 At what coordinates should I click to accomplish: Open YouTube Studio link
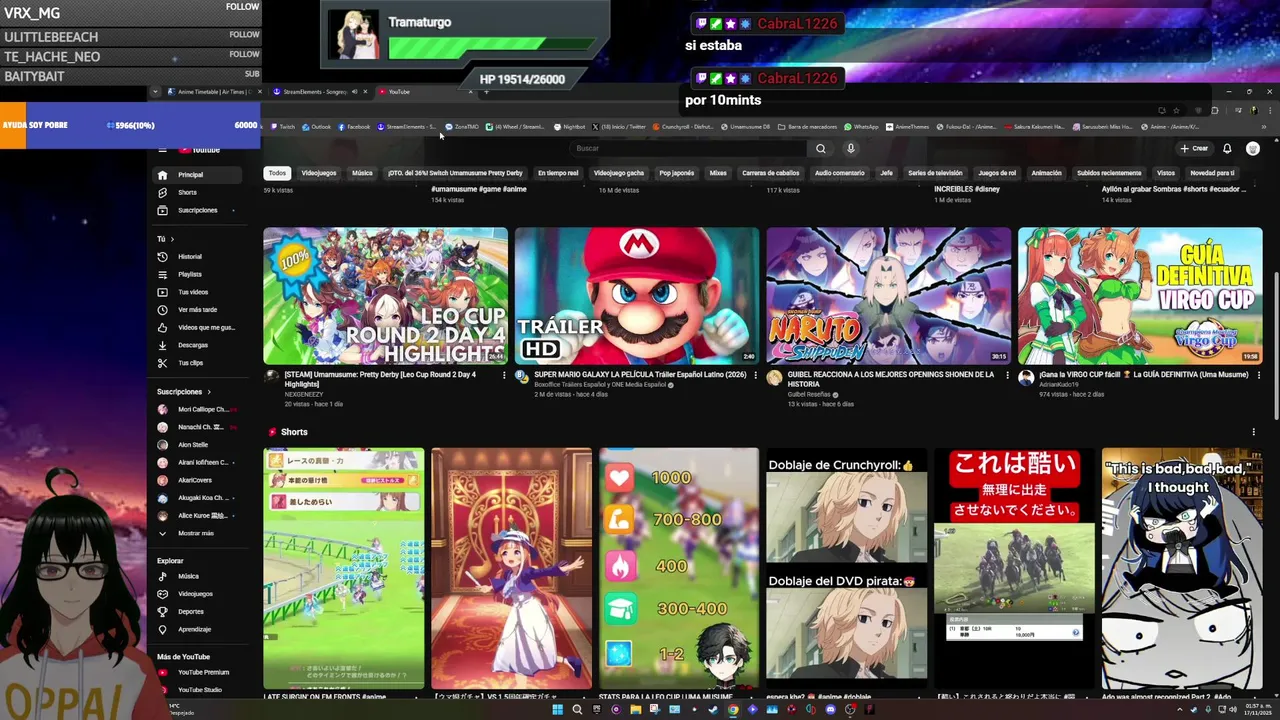click(198, 690)
